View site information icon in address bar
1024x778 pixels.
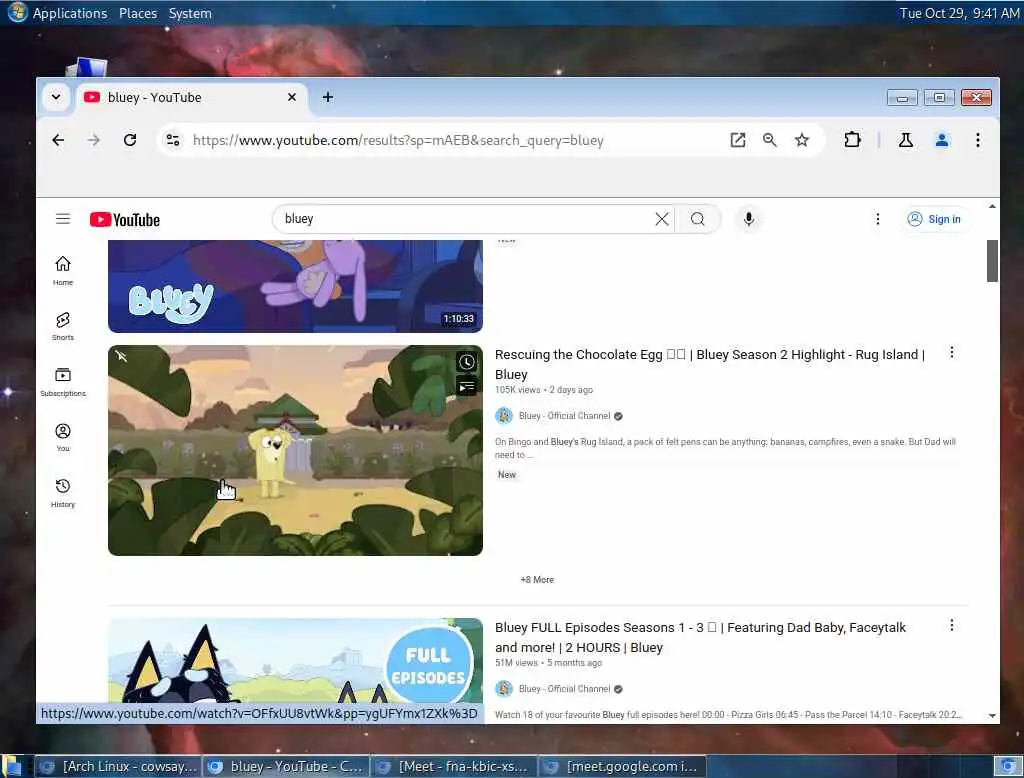[173, 140]
